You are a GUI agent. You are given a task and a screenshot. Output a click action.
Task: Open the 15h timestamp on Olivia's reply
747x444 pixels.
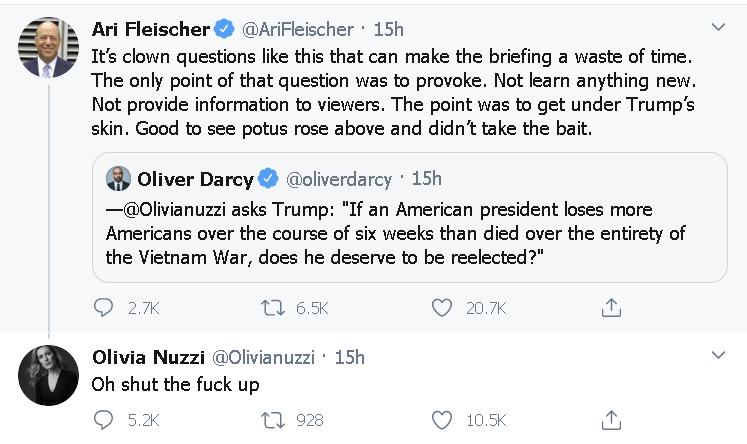350,357
